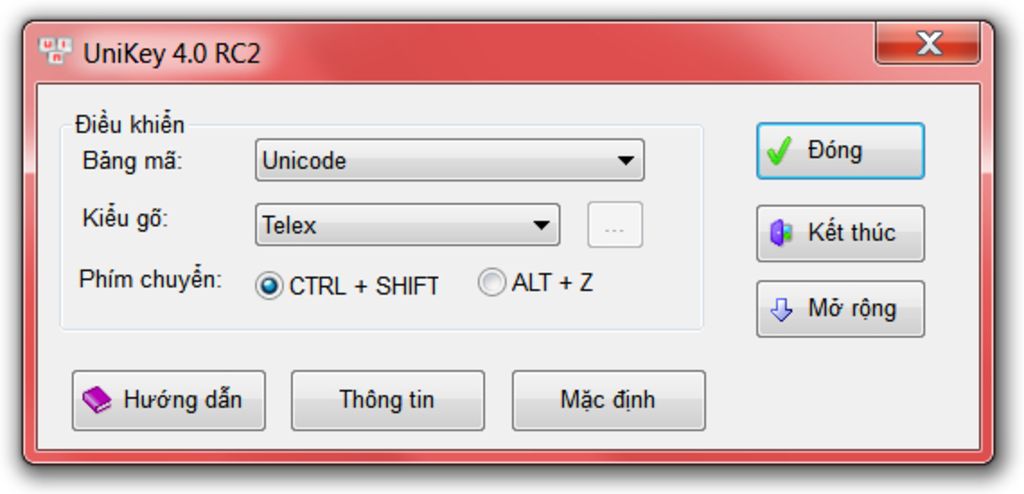
Task: Click the UniKey app icon in title bar
Action: click(54, 51)
